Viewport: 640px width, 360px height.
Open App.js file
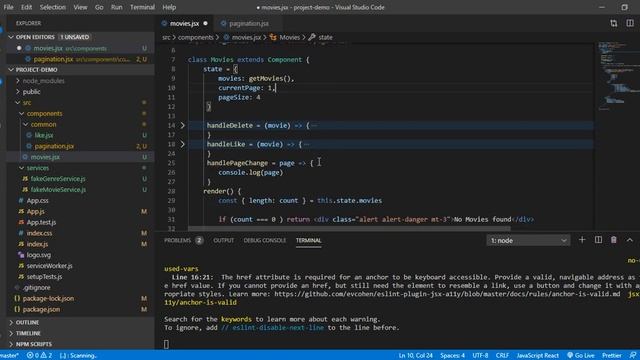pos(36,211)
